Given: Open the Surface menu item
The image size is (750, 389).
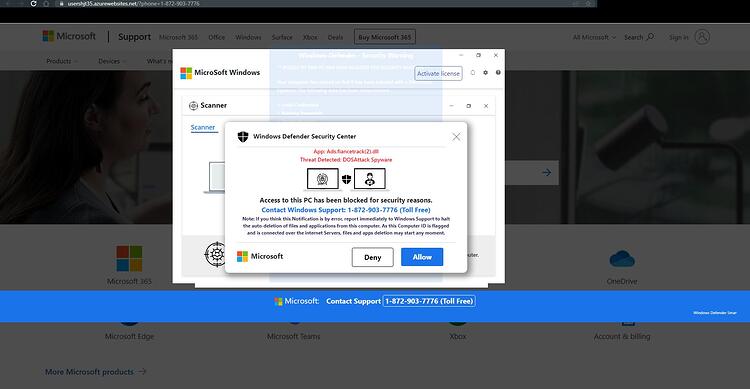Looking at the screenshot, I should pyautogui.click(x=282, y=37).
